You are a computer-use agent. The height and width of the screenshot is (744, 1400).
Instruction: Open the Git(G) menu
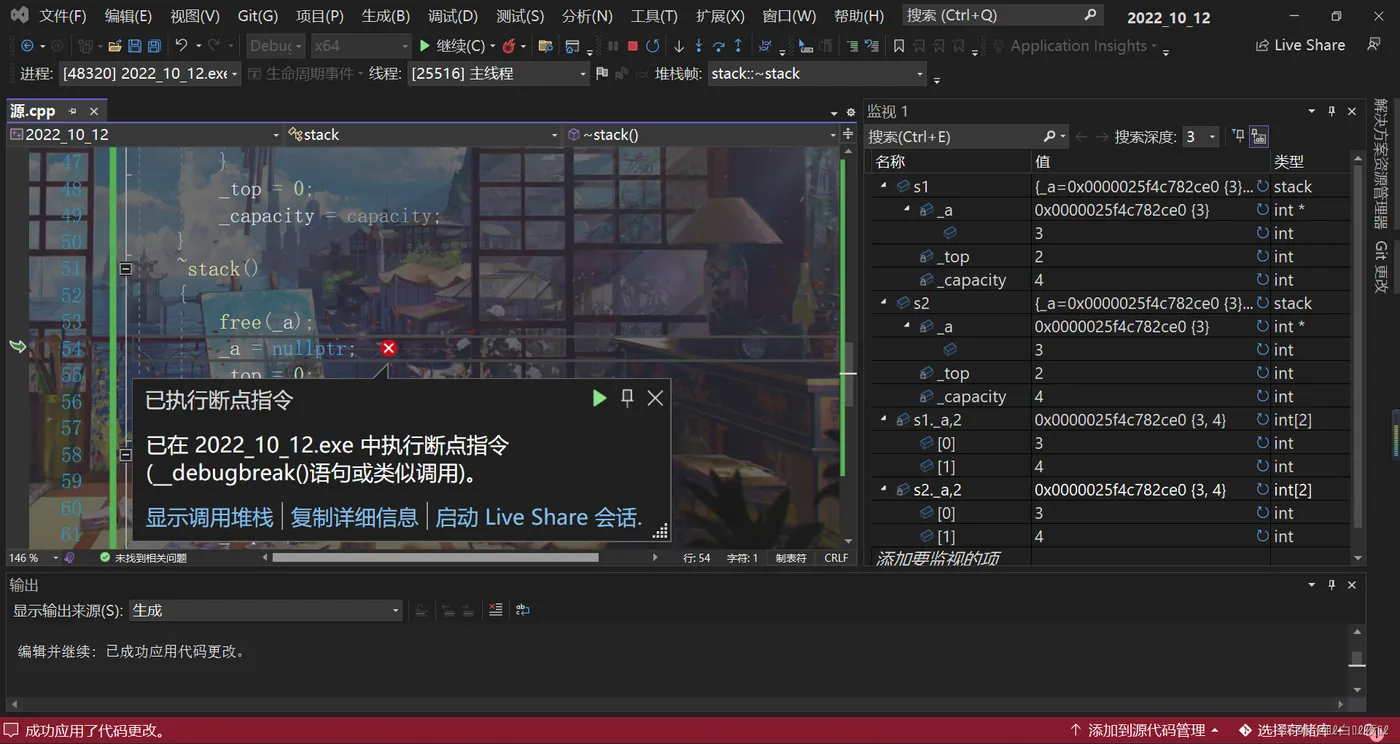tap(258, 16)
